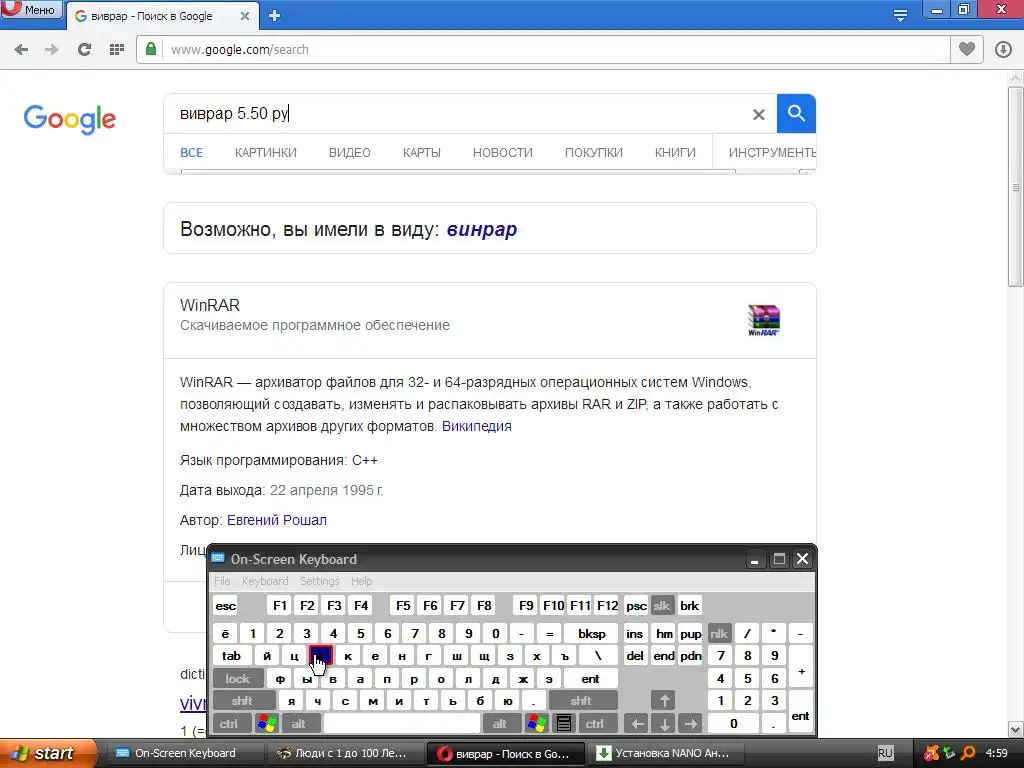This screenshot has width=1024, height=768.
Task: Click the esc key on the on-screen keyboard
Action: [225, 606]
